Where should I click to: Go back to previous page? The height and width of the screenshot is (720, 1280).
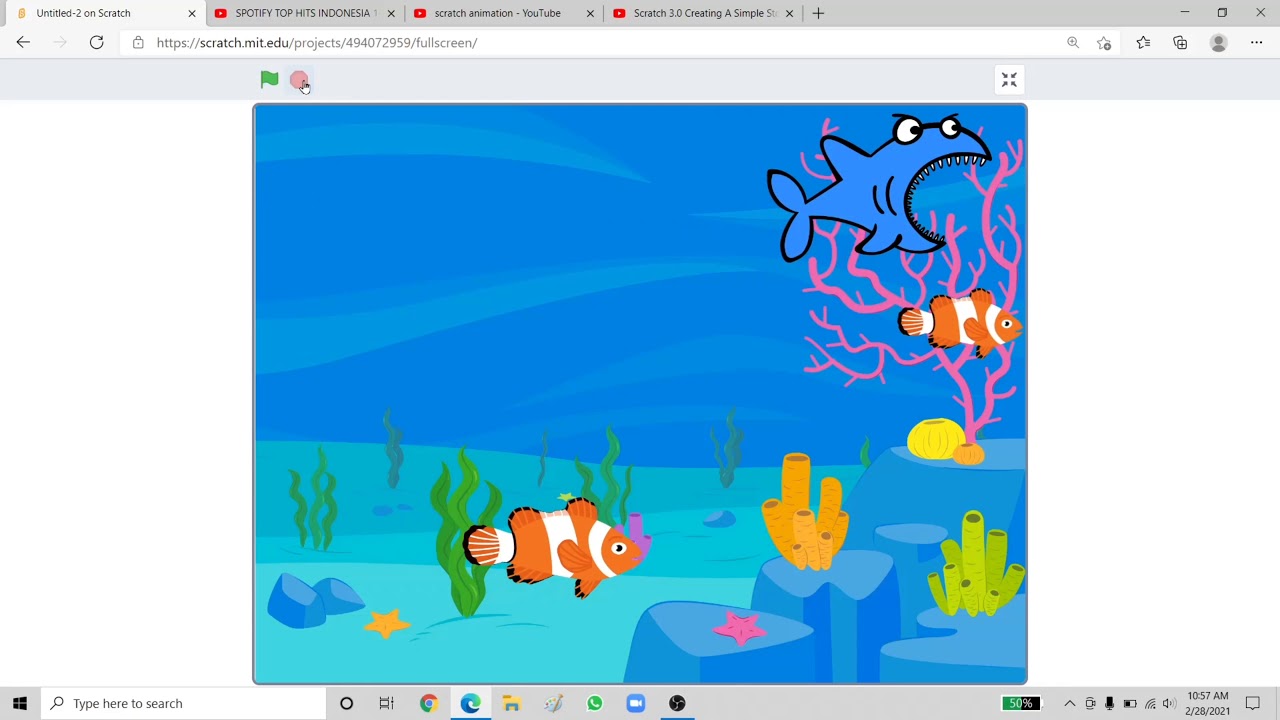23,42
